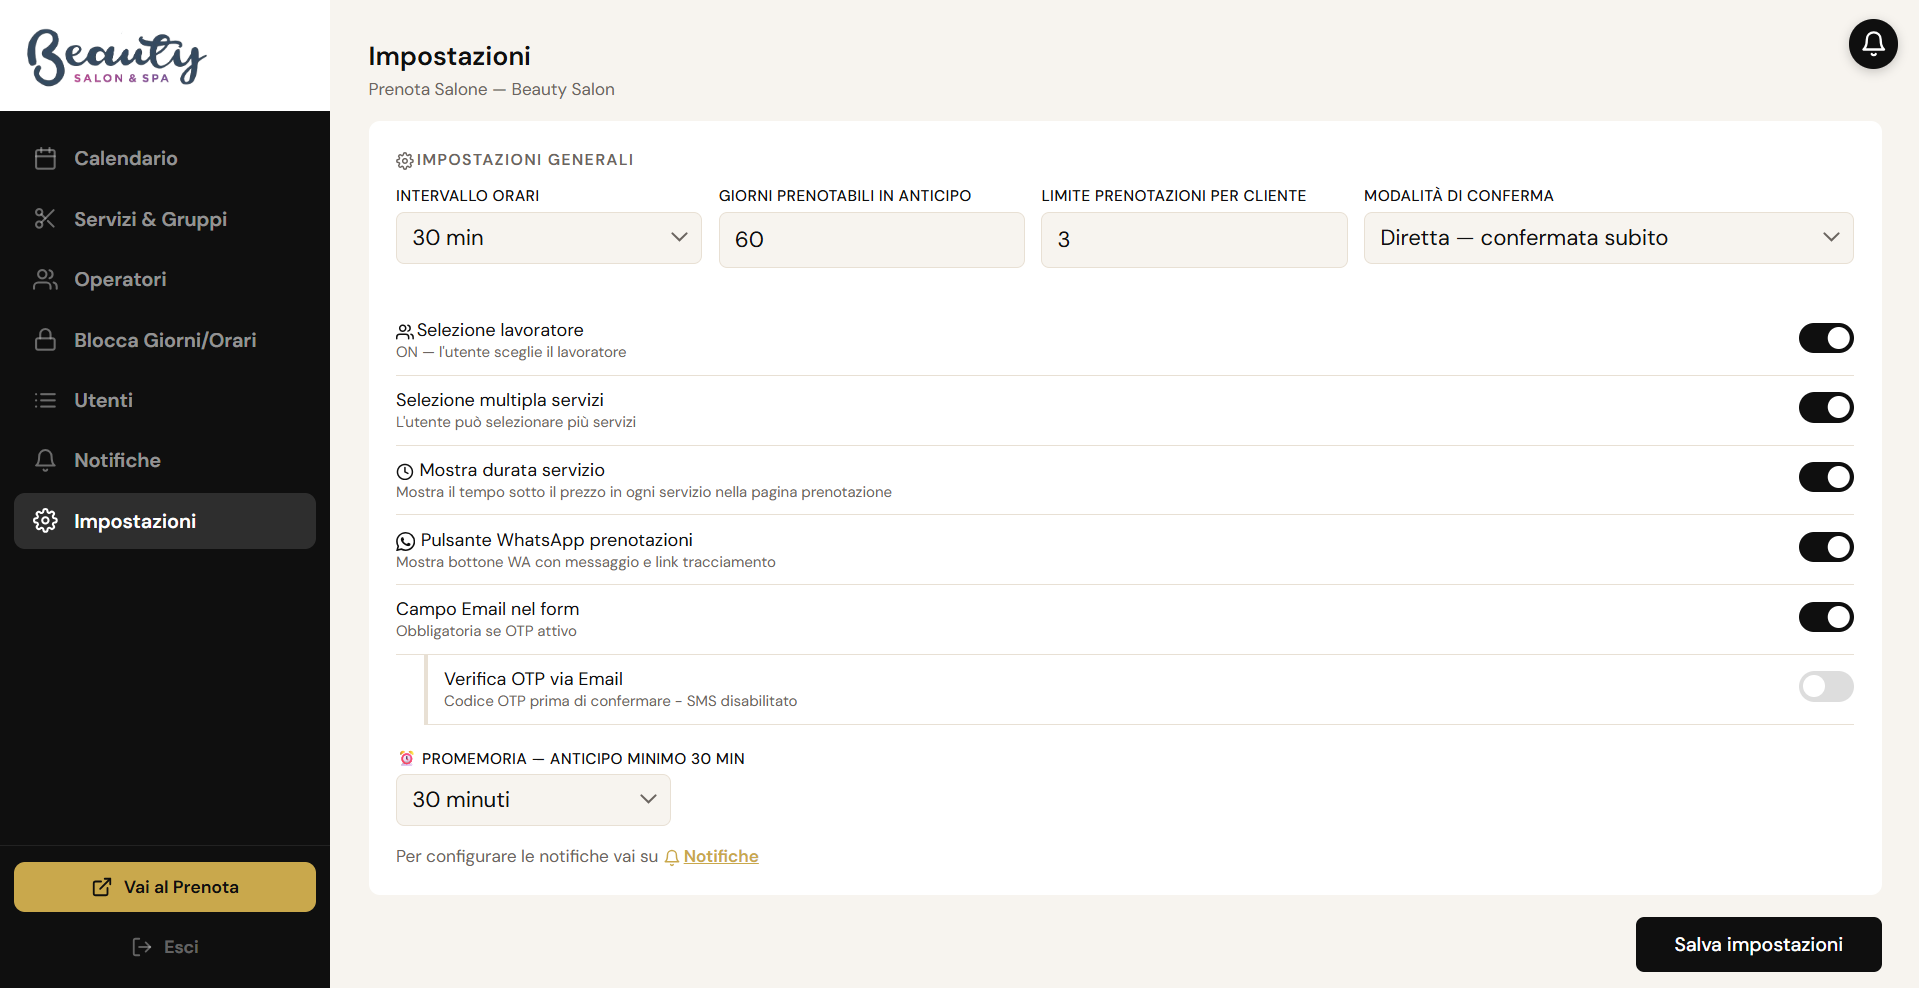The width and height of the screenshot is (1919, 988).
Task: Click "Prenota Salone — Beauty Salon" subtitle
Action: click(491, 89)
